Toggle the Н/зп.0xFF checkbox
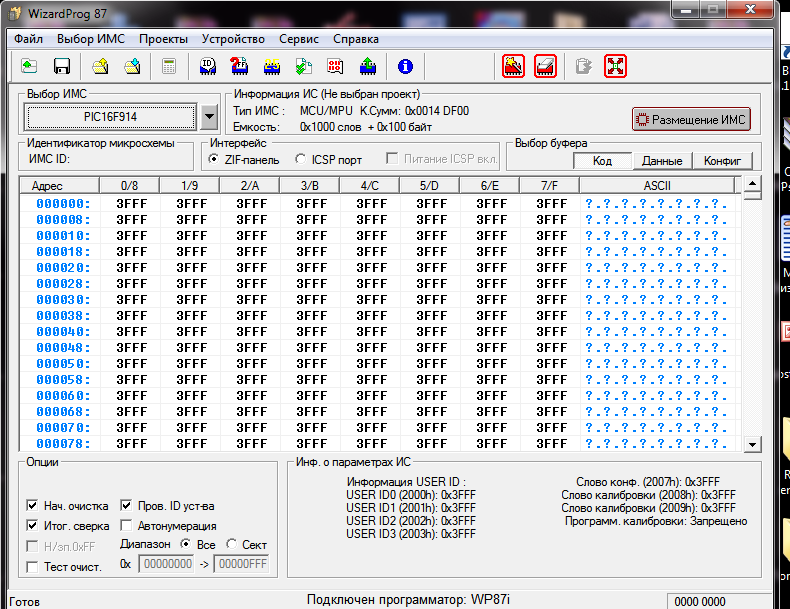This screenshot has width=790, height=609. pos(32,547)
